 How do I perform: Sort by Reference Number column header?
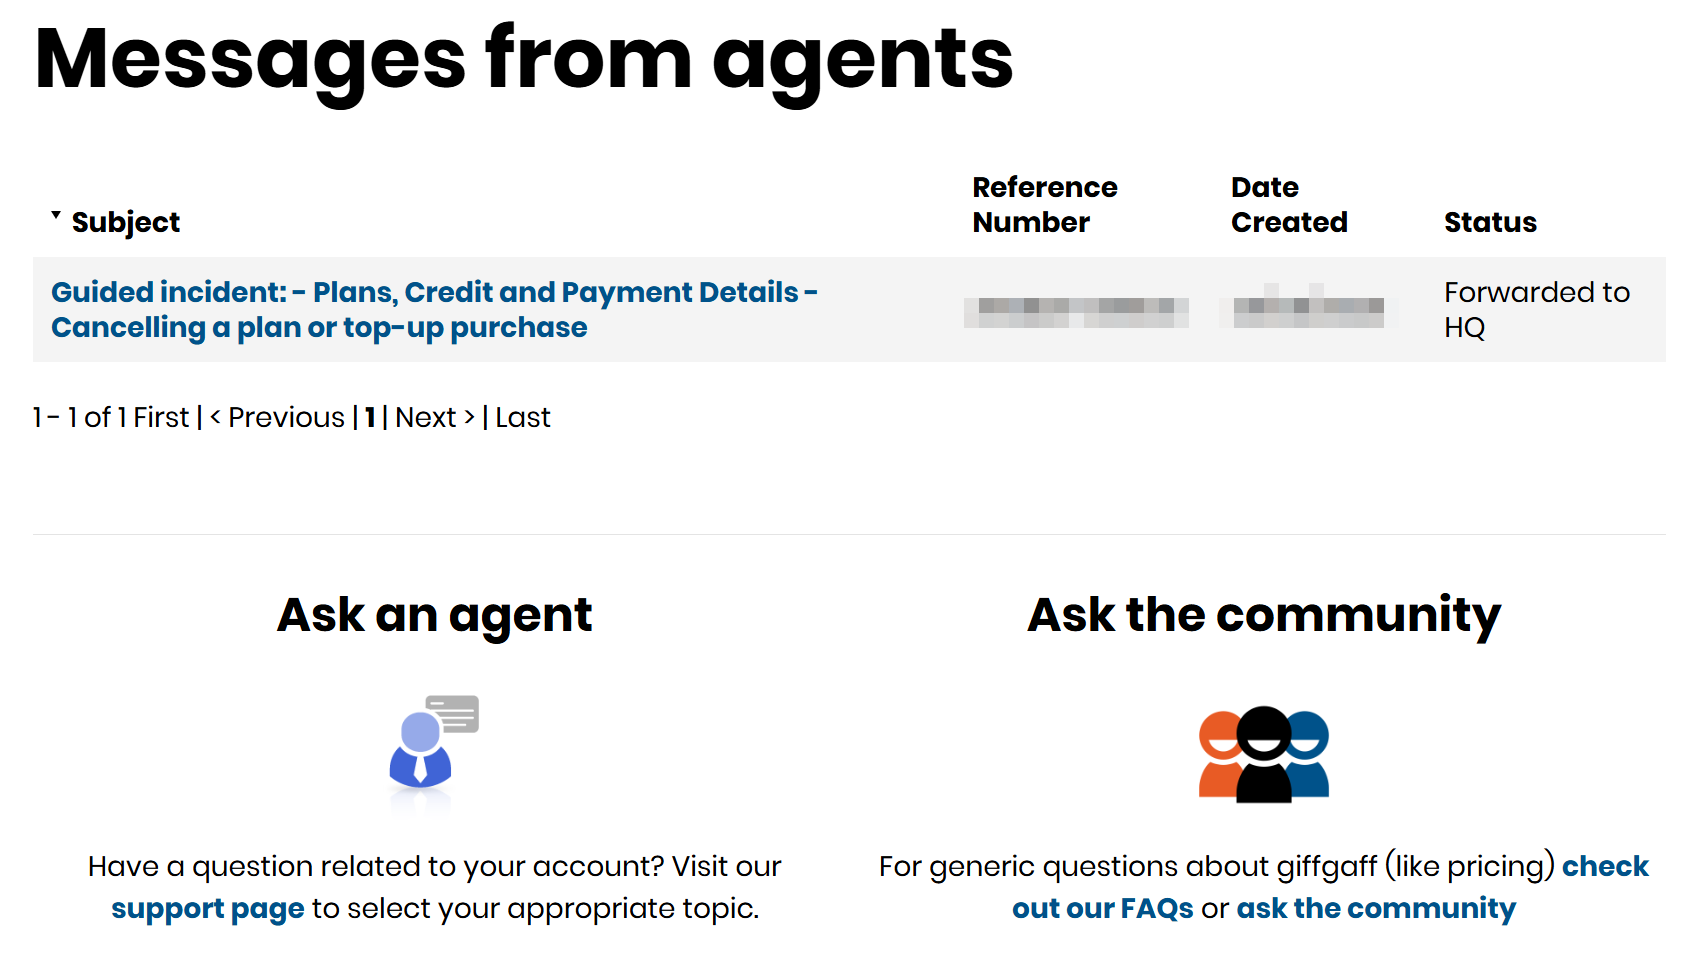point(1045,204)
